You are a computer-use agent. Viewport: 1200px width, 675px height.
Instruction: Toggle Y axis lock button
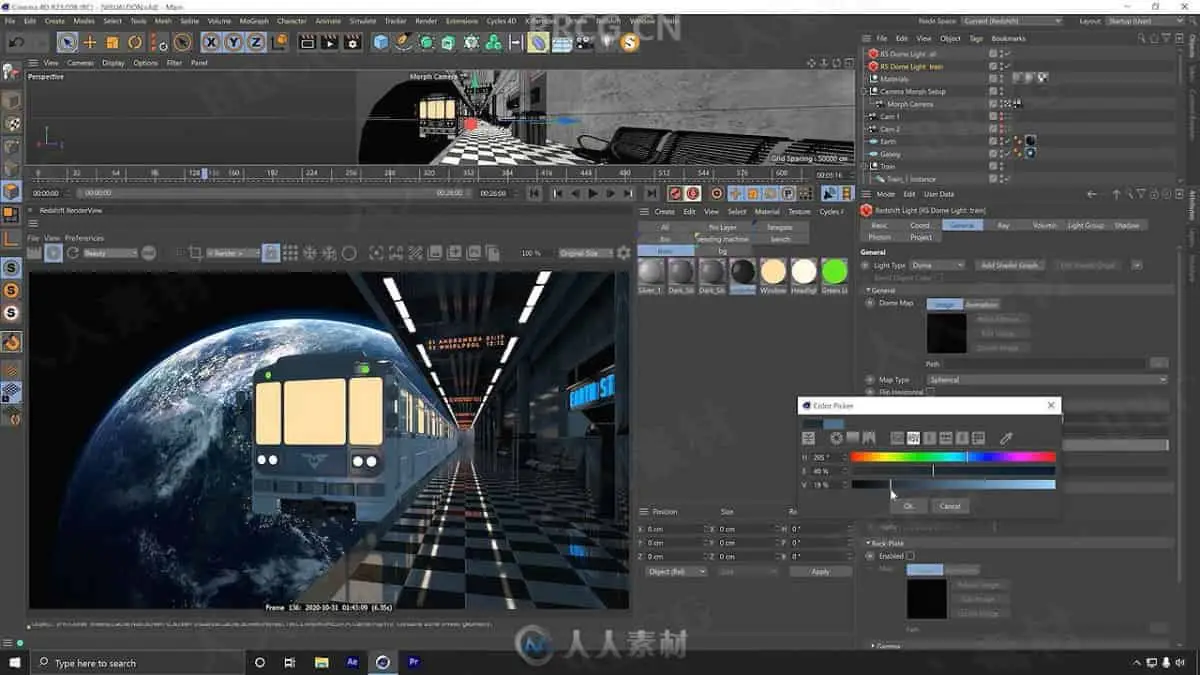point(233,42)
